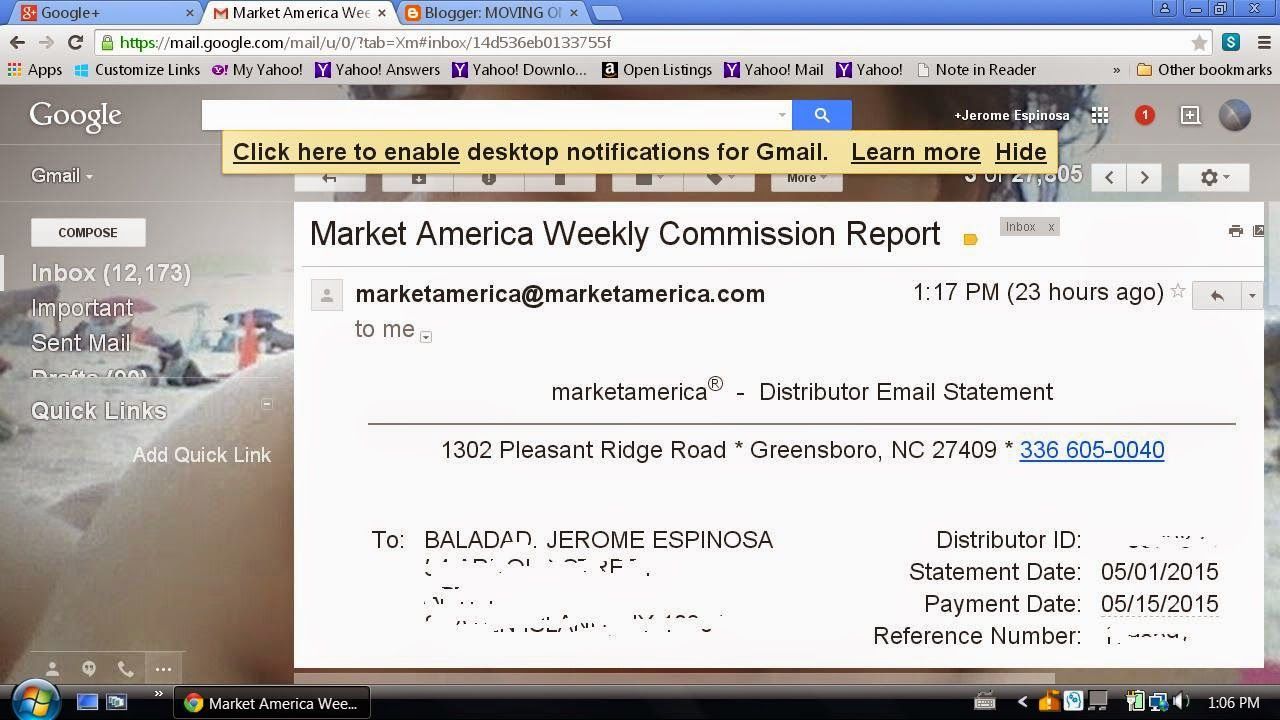Screen dimensions: 1280x720
Task: Open the red notifications badge
Action: pyautogui.click(x=1145, y=115)
